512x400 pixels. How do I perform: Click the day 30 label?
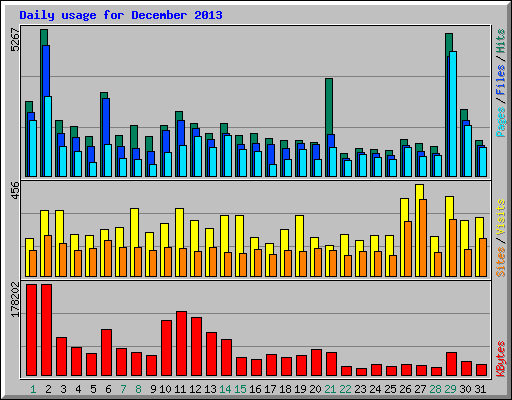pyautogui.click(x=465, y=389)
